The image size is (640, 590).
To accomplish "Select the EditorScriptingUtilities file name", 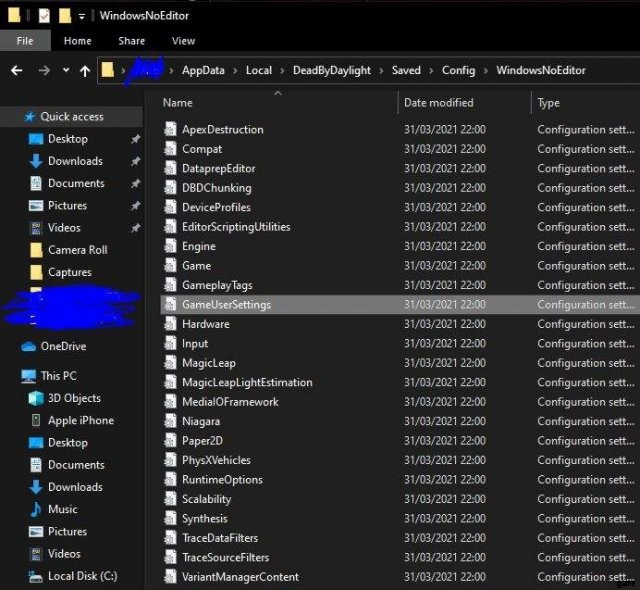I will (x=236, y=227).
